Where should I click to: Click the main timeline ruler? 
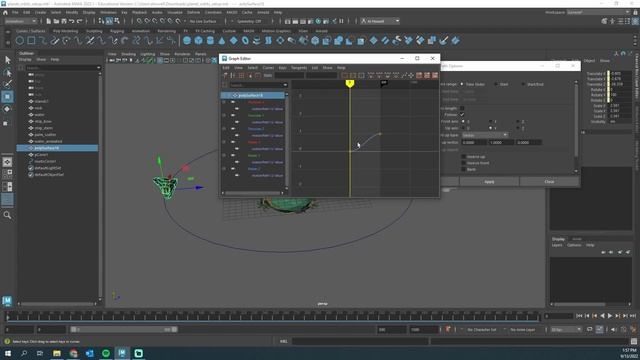tap(273, 316)
